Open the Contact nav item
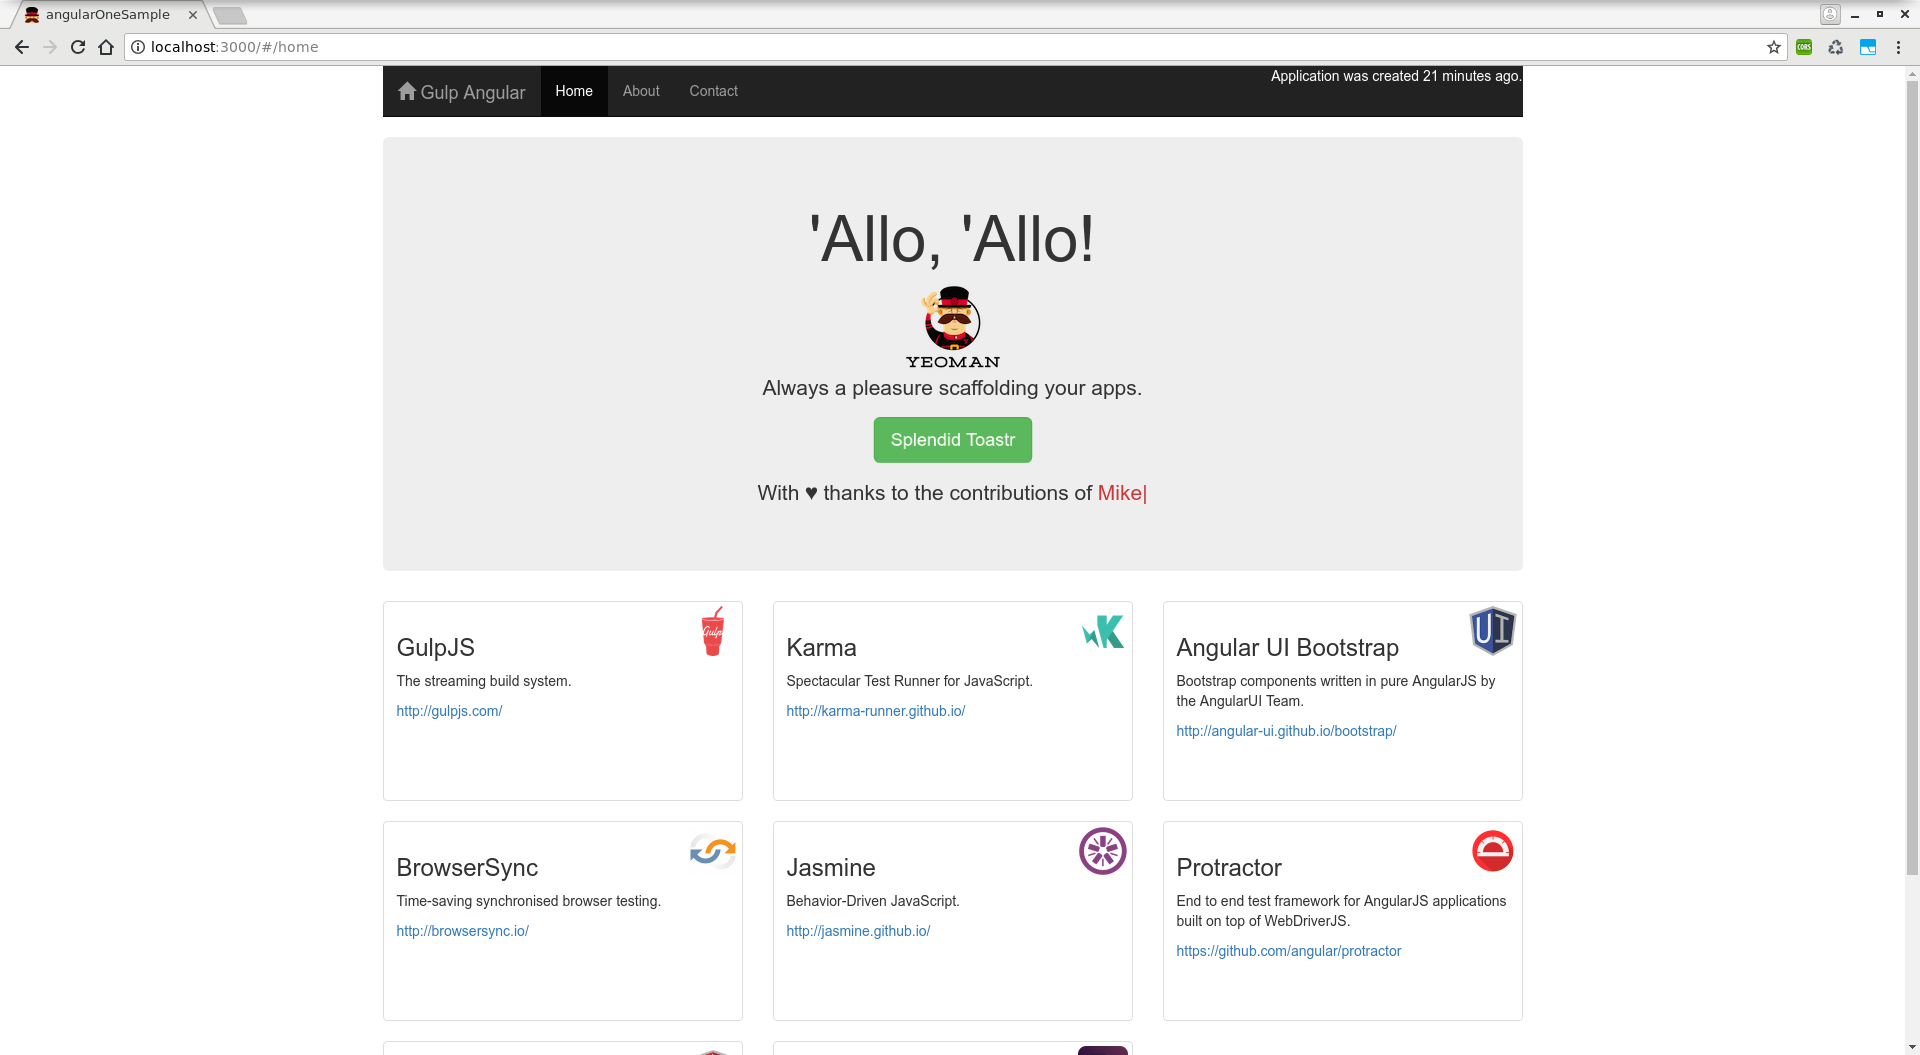Image resolution: width=1920 pixels, height=1055 pixels. point(714,91)
